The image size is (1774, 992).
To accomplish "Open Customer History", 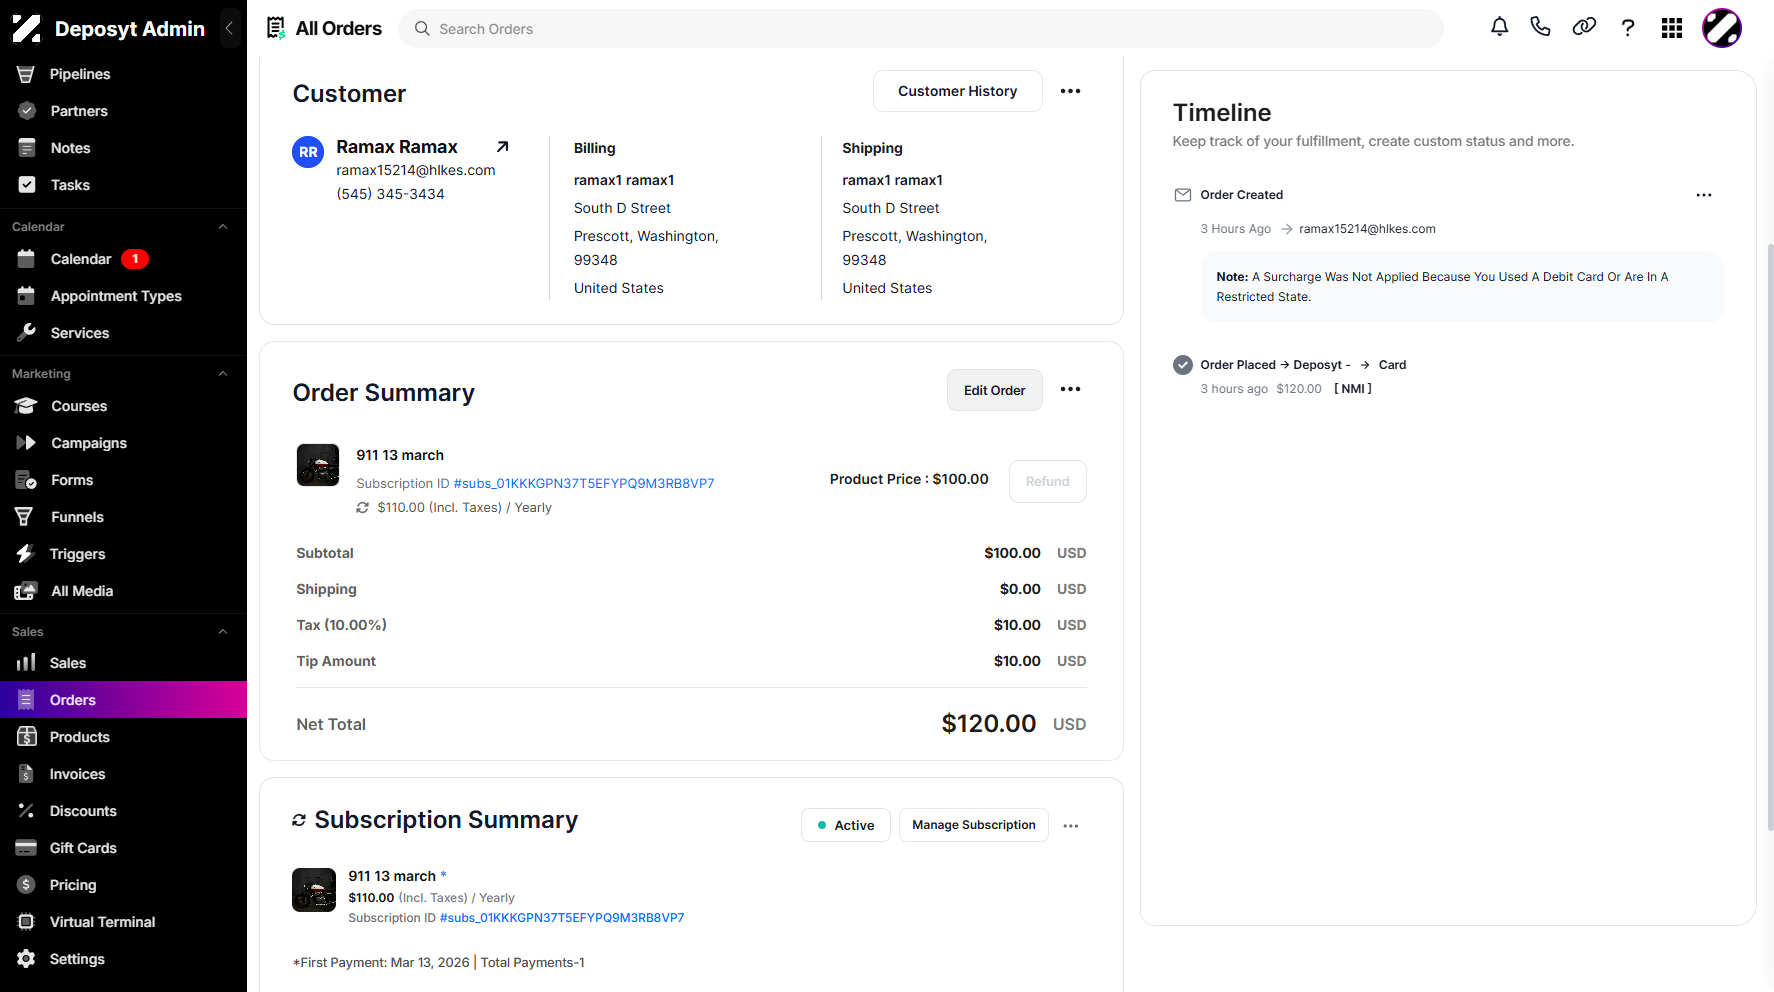I will coord(957,91).
